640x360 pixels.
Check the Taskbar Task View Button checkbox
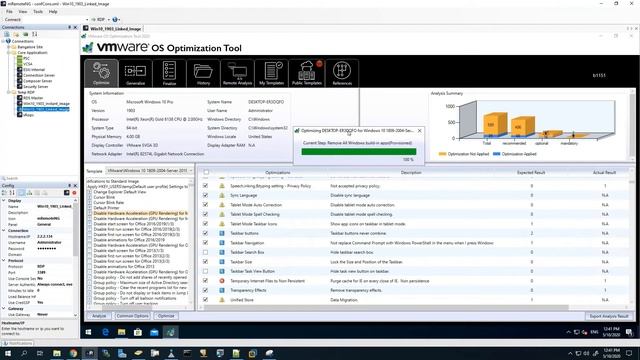pos(206,271)
